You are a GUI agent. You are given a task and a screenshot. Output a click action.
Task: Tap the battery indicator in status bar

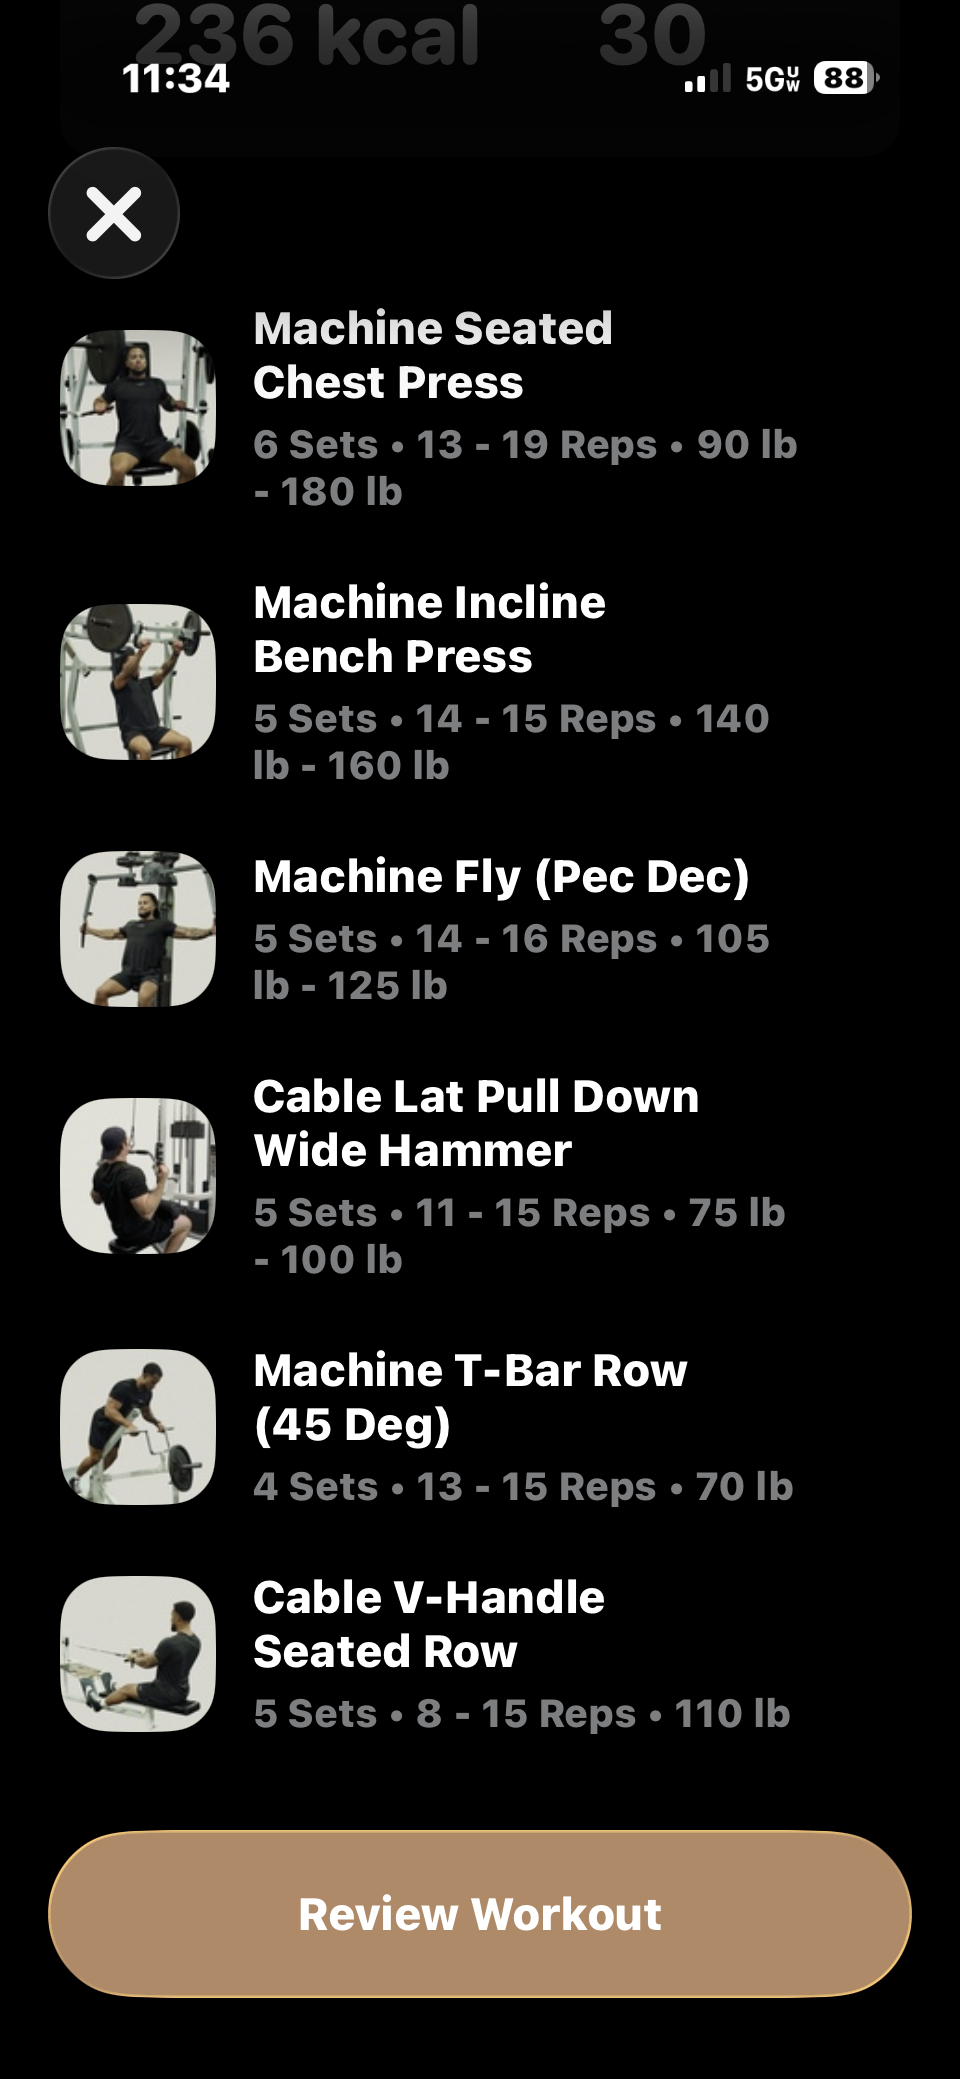point(846,78)
